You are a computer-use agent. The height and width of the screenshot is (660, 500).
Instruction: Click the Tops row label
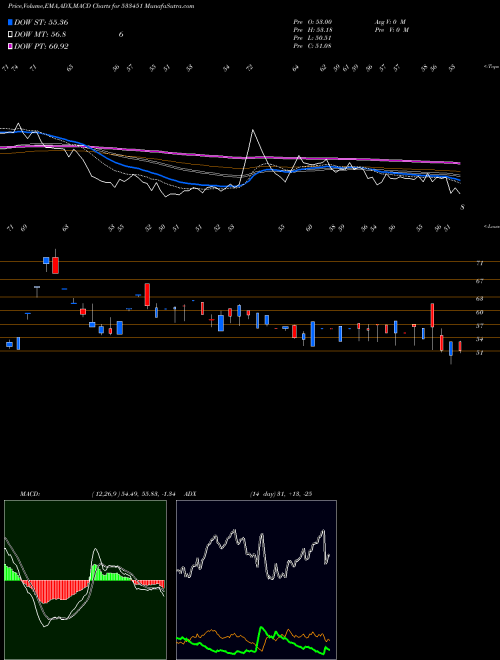click(x=491, y=67)
